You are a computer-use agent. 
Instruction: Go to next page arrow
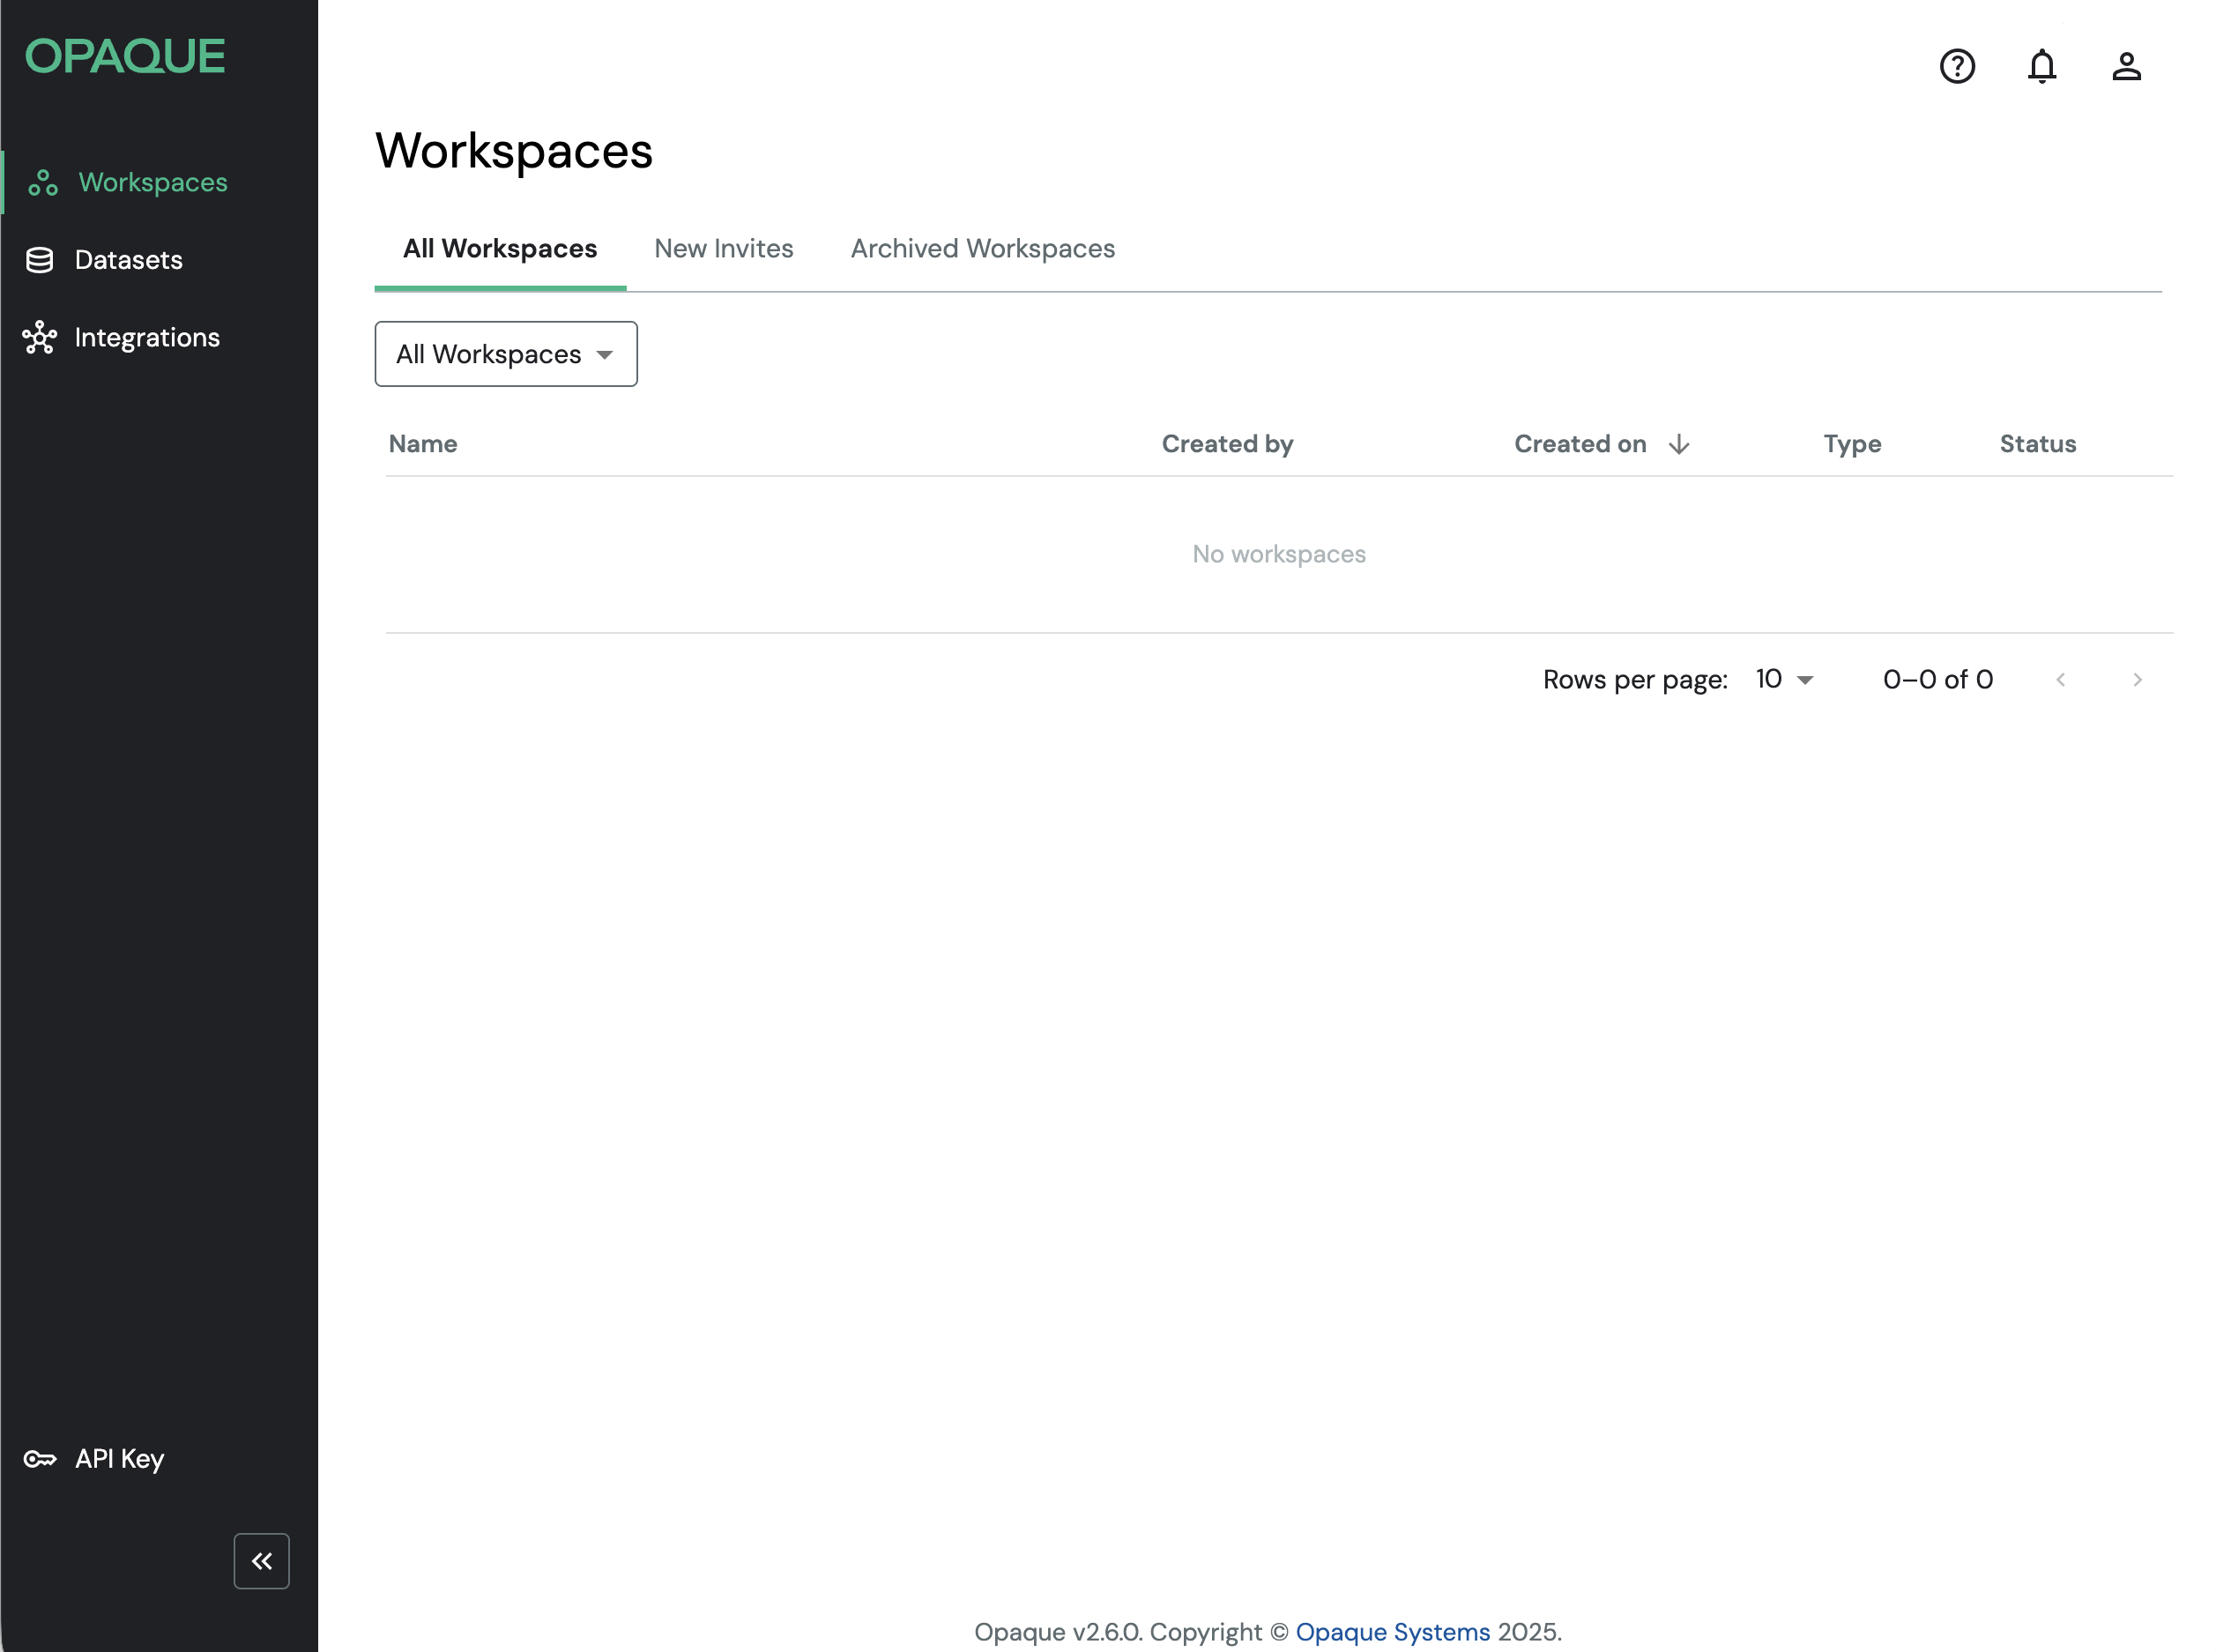2137,680
